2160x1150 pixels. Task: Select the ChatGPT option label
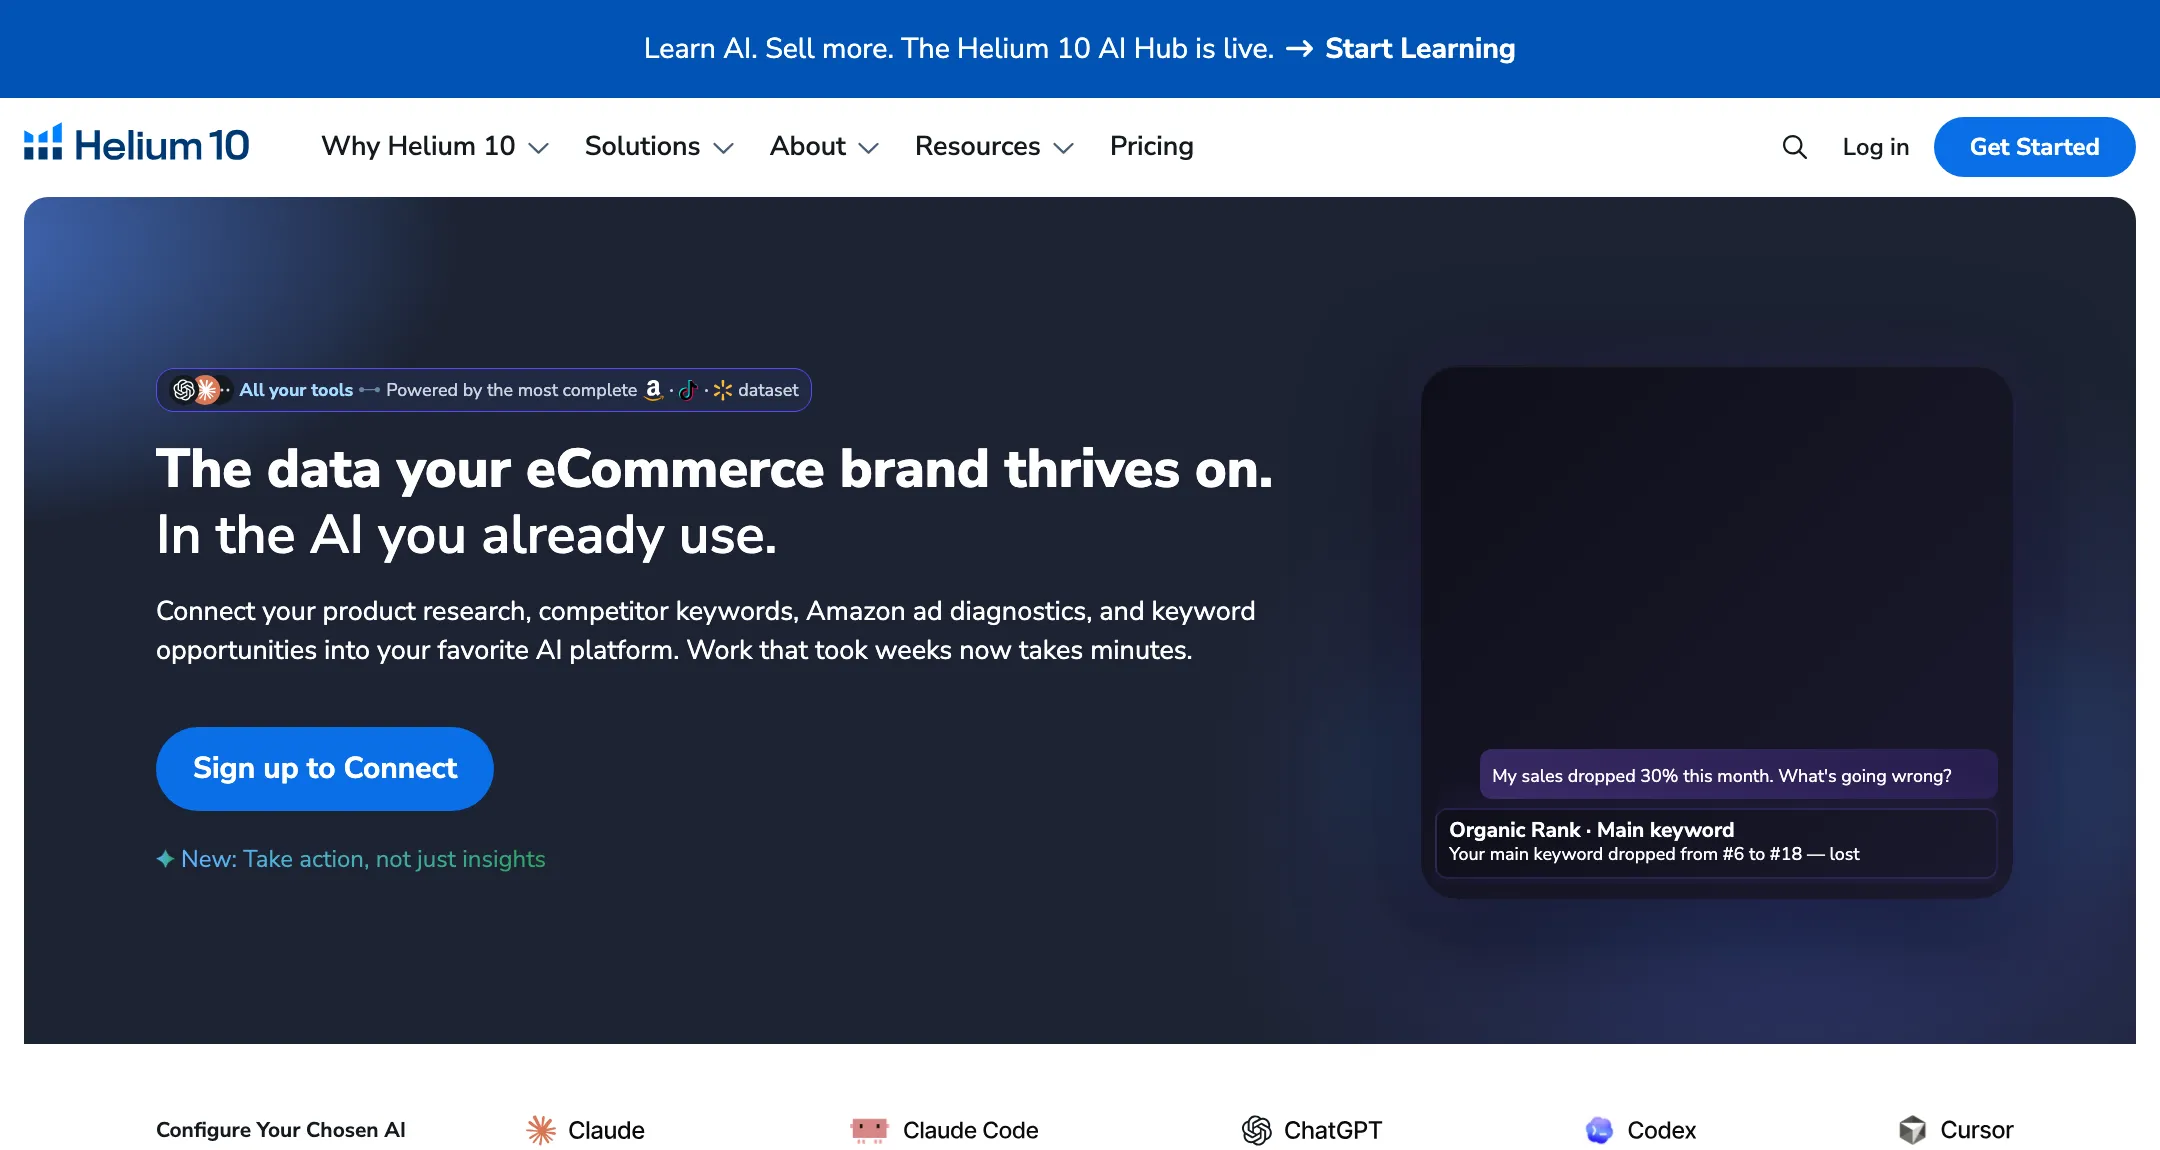point(1332,1130)
